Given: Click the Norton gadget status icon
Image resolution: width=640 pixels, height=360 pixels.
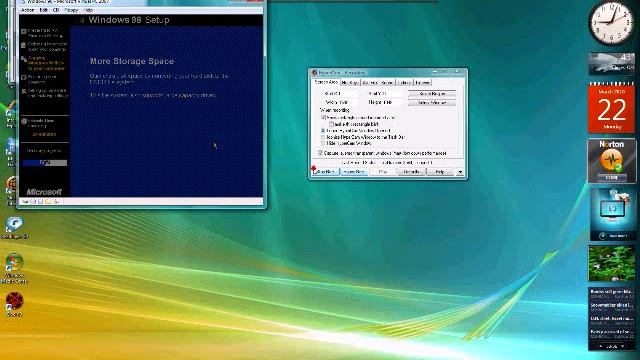Looking at the screenshot, I should (x=611, y=160).
